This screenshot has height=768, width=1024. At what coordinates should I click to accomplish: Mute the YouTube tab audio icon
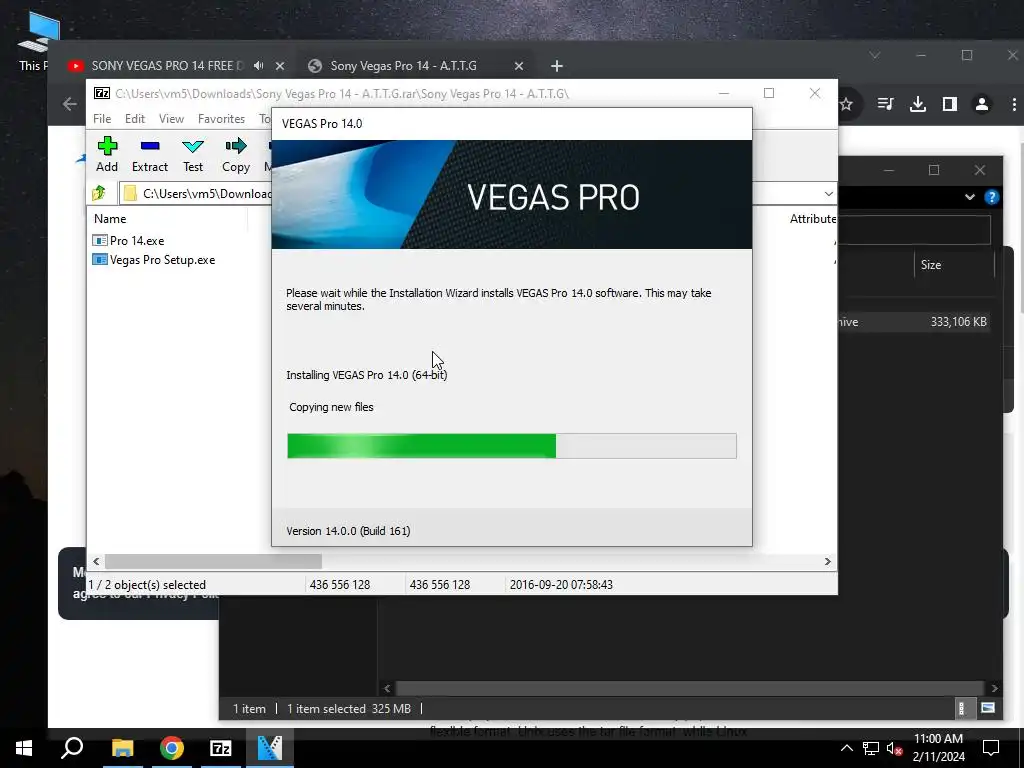coord(259,65)
